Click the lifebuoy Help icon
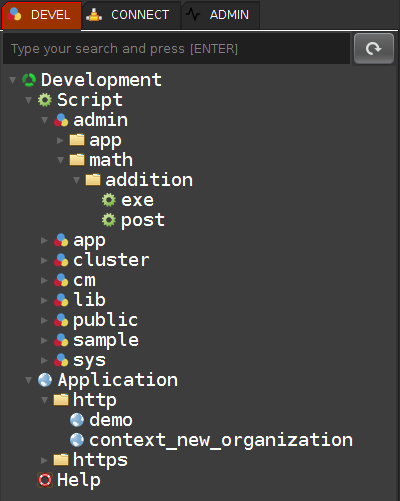The height and width of the screenshot is (501, 400). [45, 480]
